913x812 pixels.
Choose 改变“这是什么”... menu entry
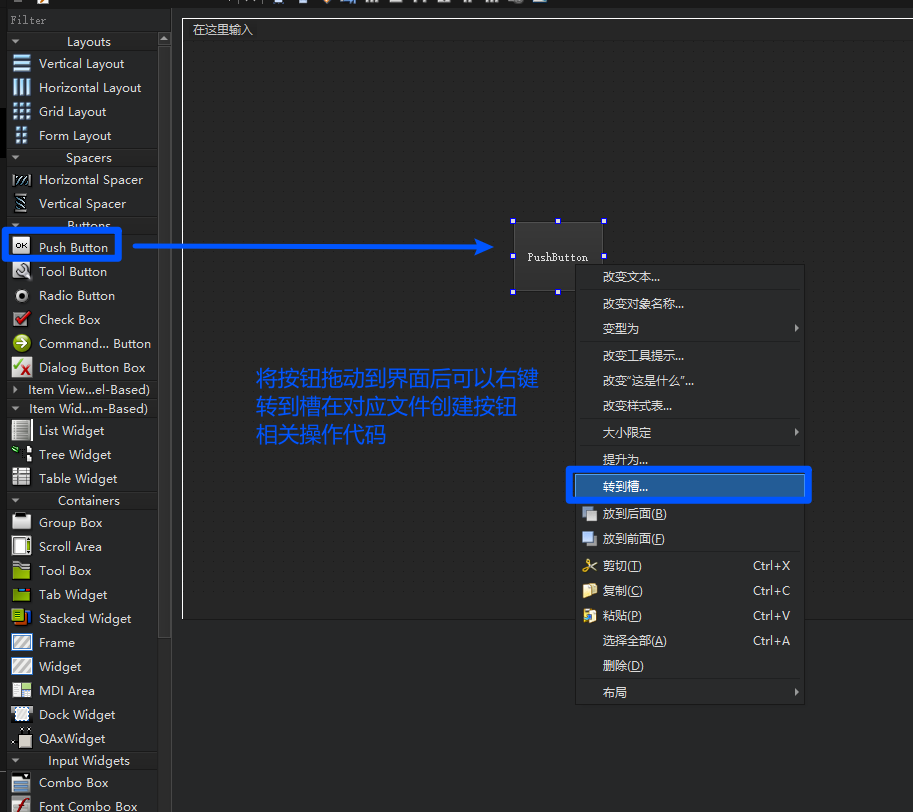689,381
